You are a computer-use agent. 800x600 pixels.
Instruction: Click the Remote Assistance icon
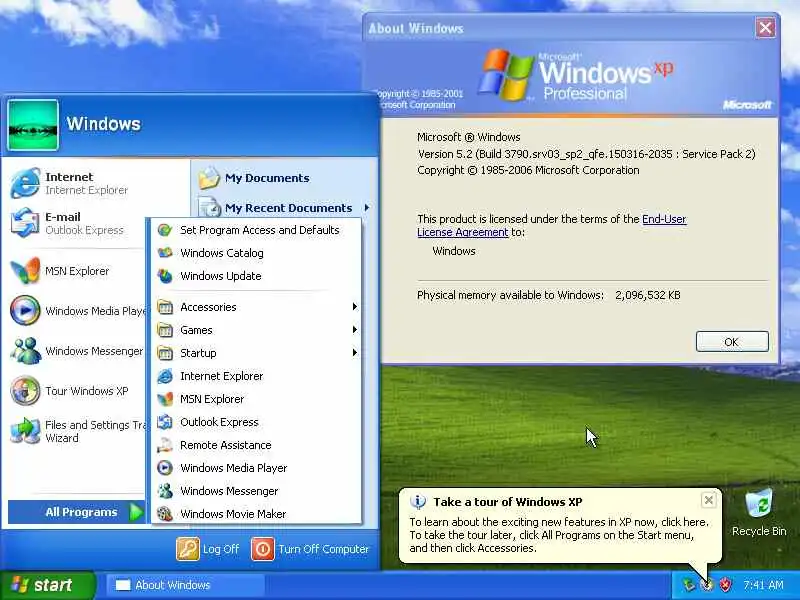click(165, 445)
